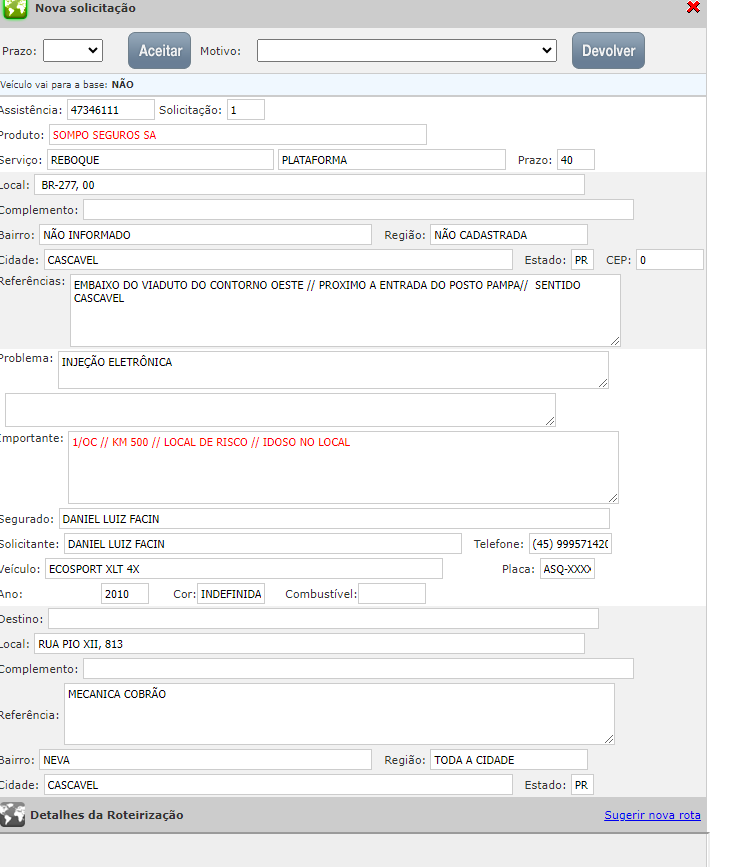Screen dimensions: 730x867
Task: Click the Região field TODA A CIDADE
Action: [x=509, y=760]
